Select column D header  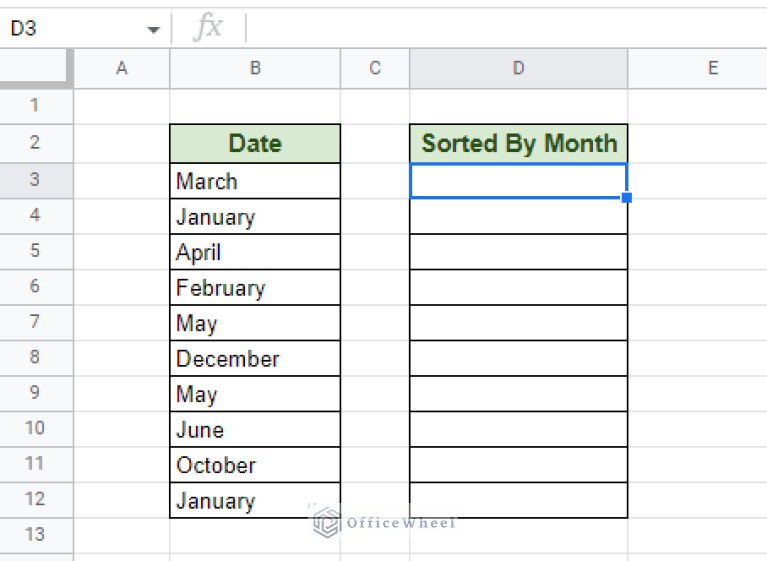coord(518,68)
